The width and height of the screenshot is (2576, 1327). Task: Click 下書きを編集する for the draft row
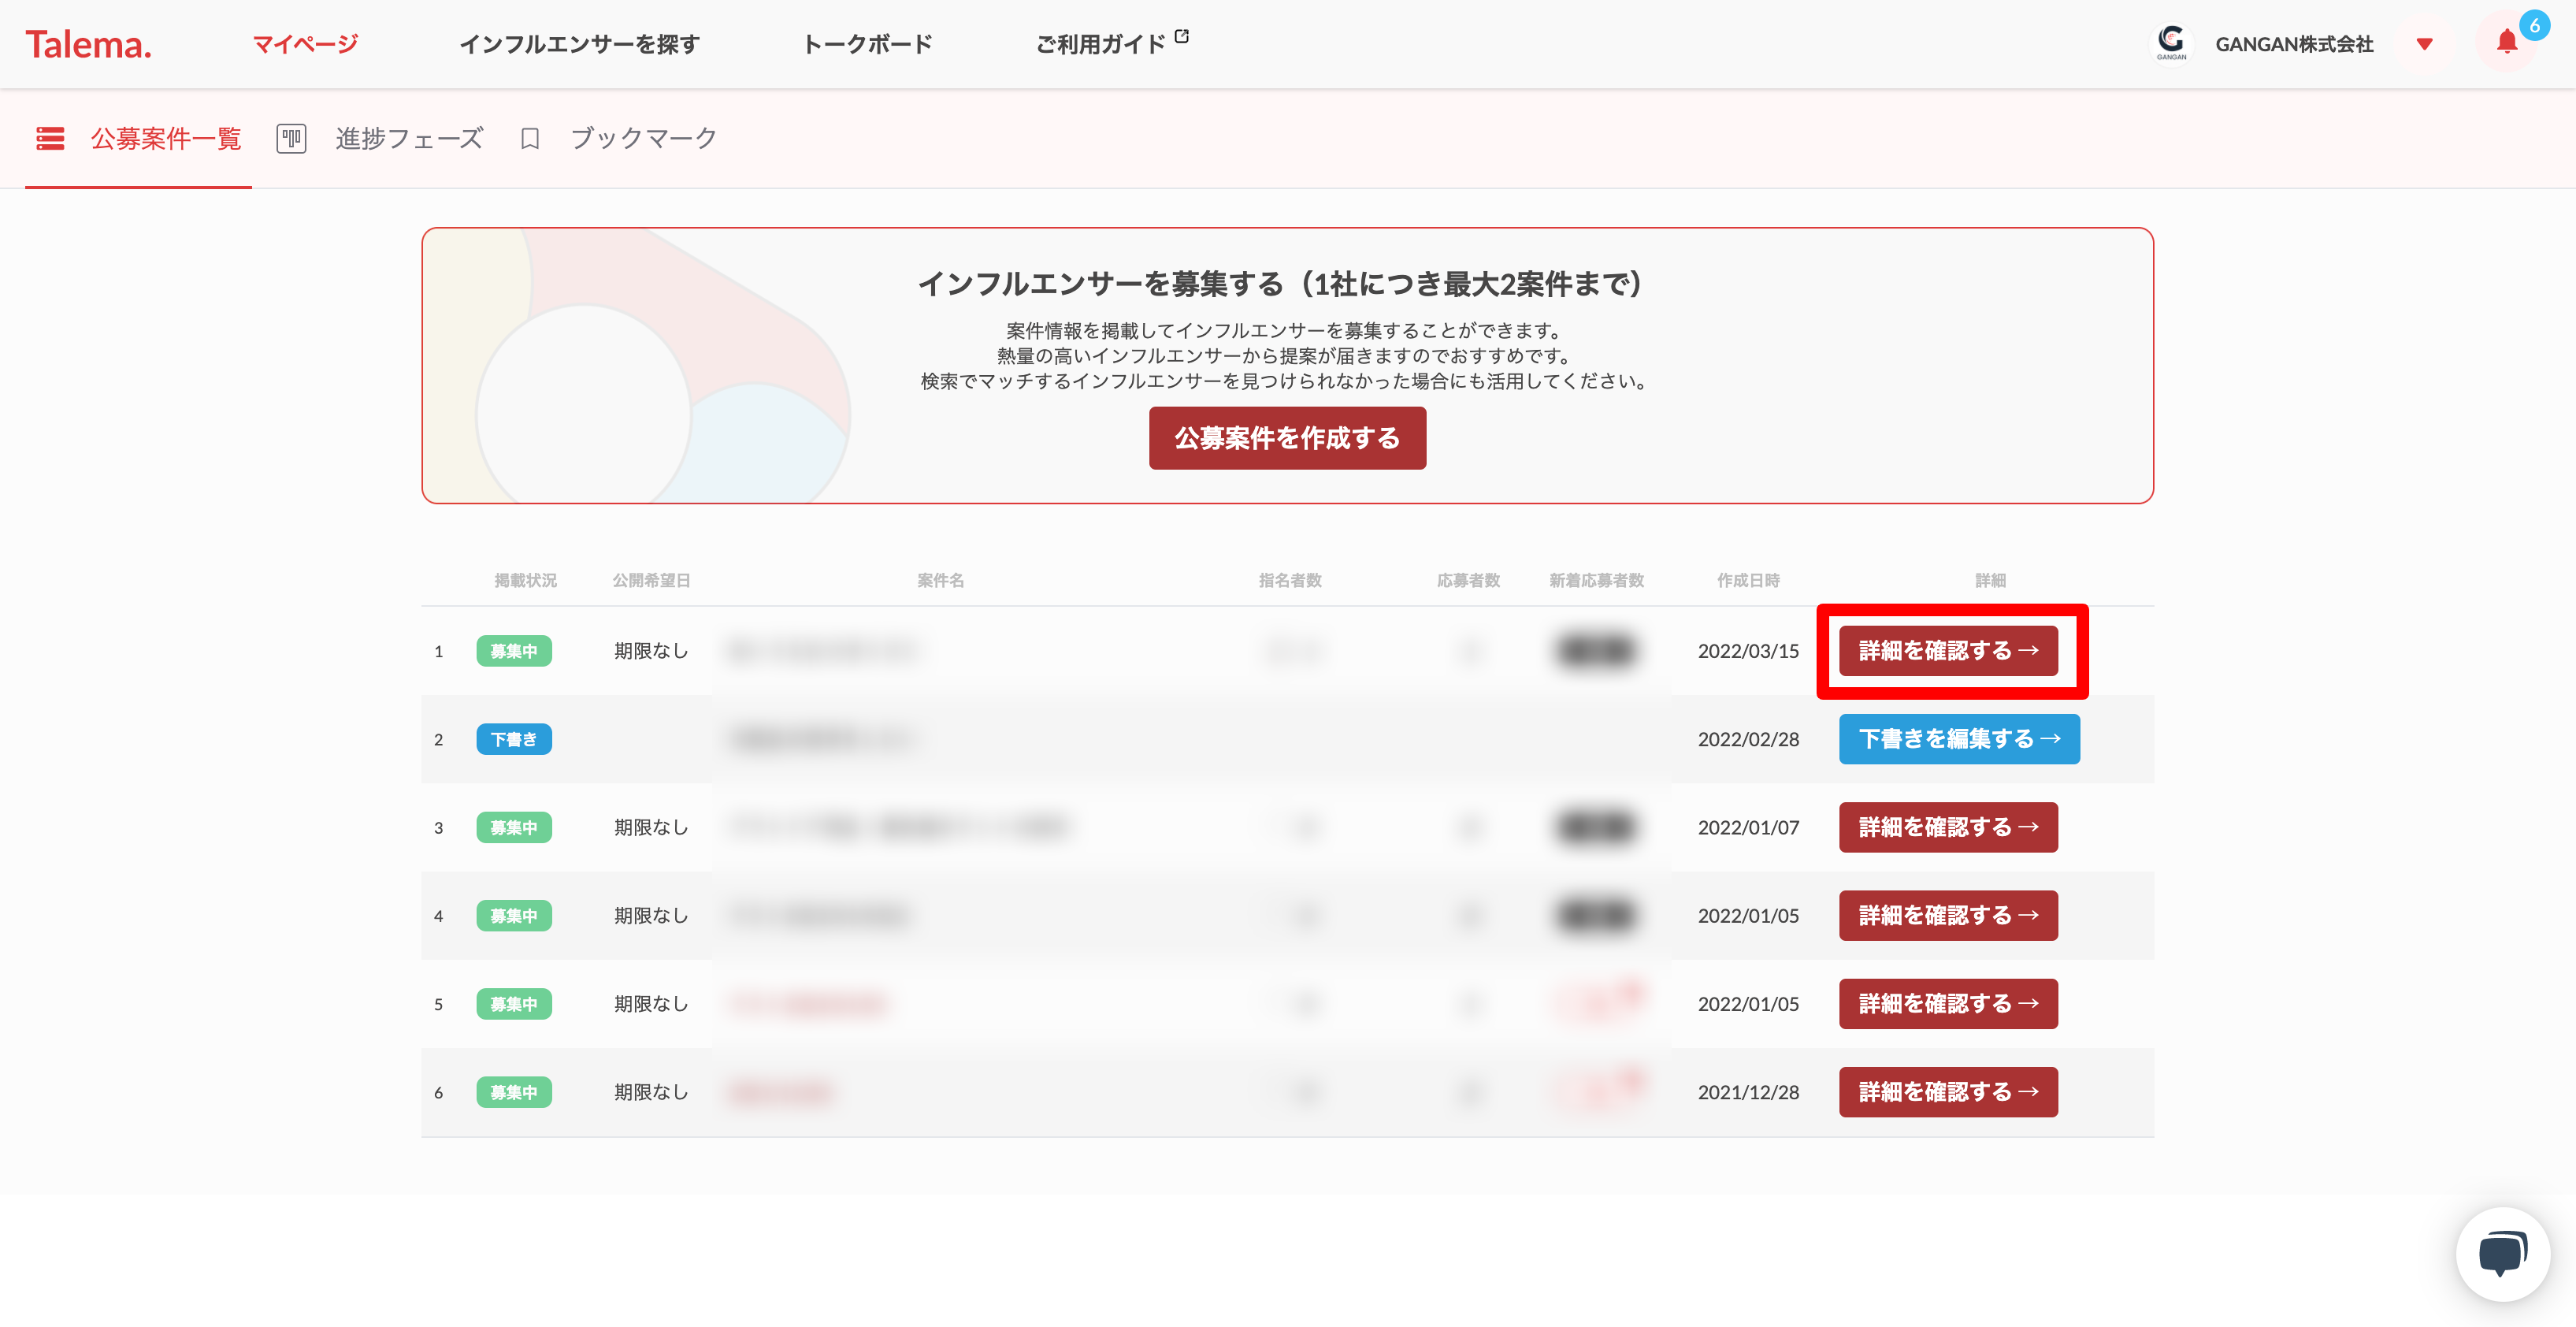[1958, 739]
